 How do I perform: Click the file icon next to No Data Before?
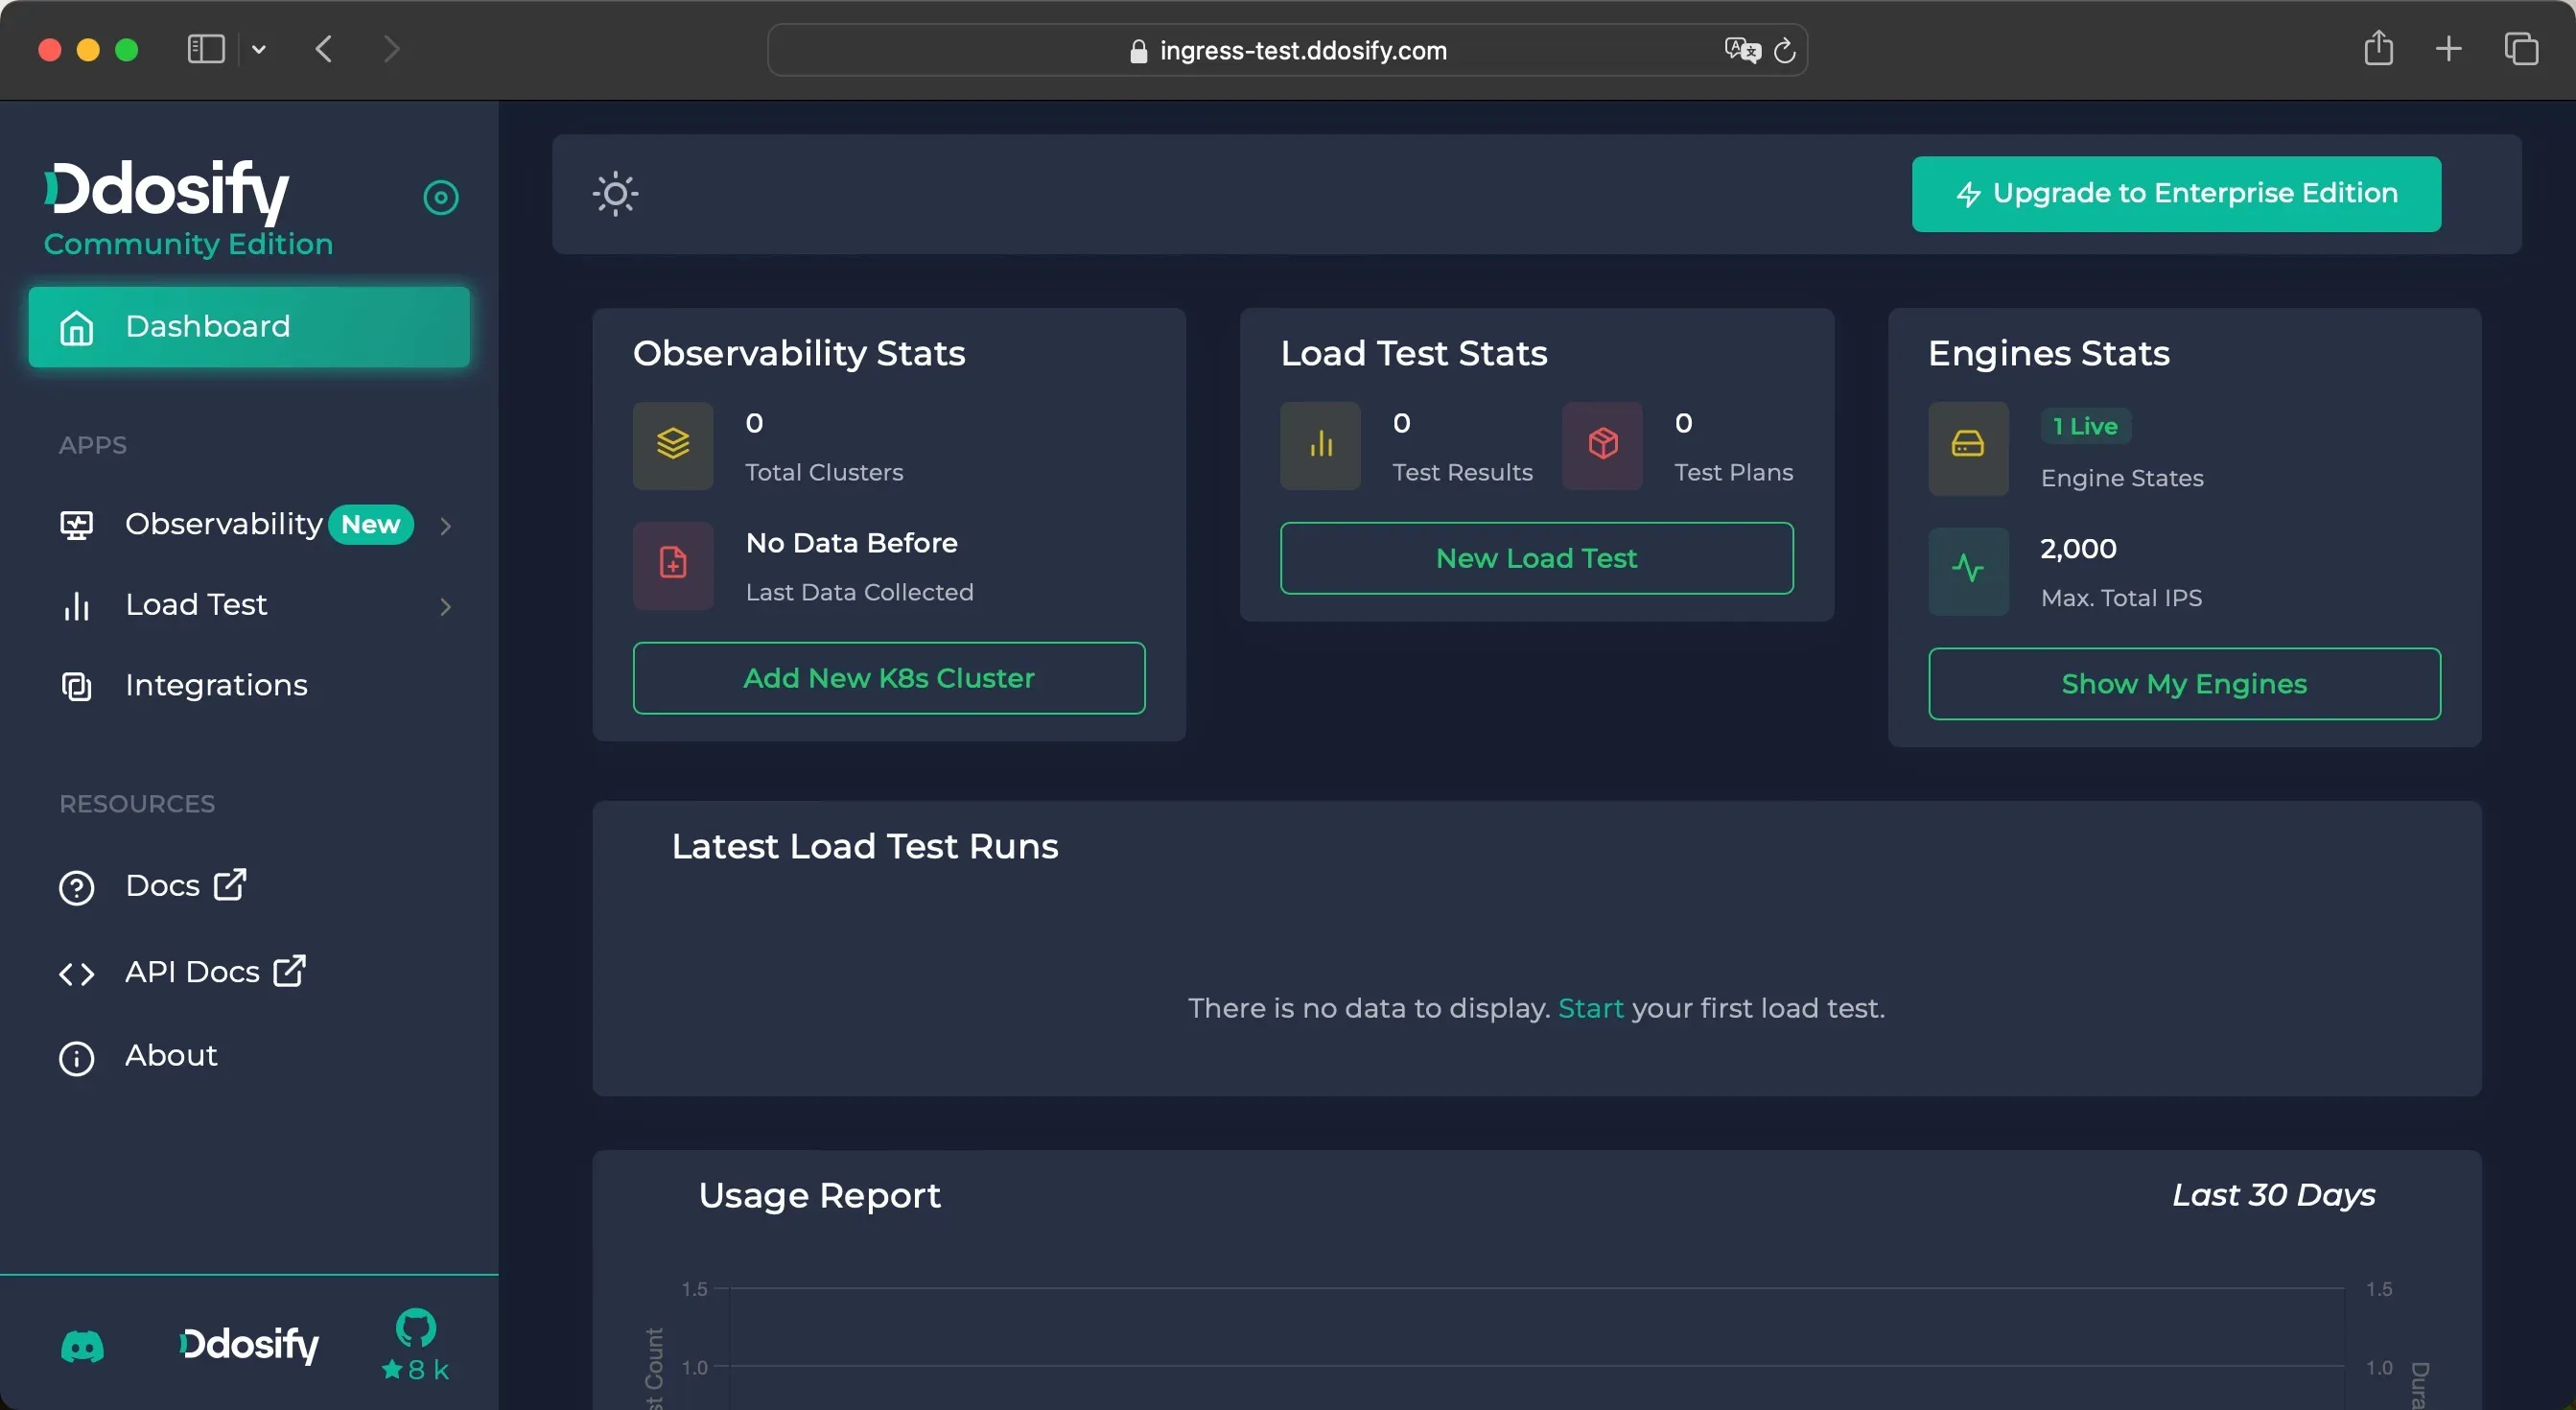pos(672,565)
